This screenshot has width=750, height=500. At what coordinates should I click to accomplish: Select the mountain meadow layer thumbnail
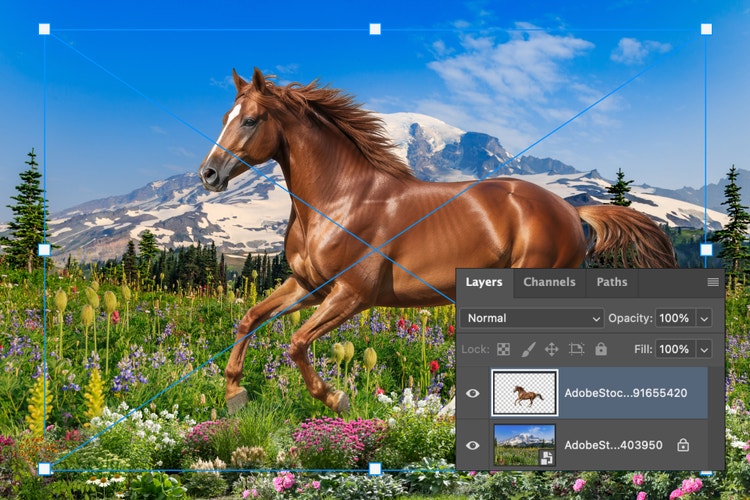(x=524, y=445)
